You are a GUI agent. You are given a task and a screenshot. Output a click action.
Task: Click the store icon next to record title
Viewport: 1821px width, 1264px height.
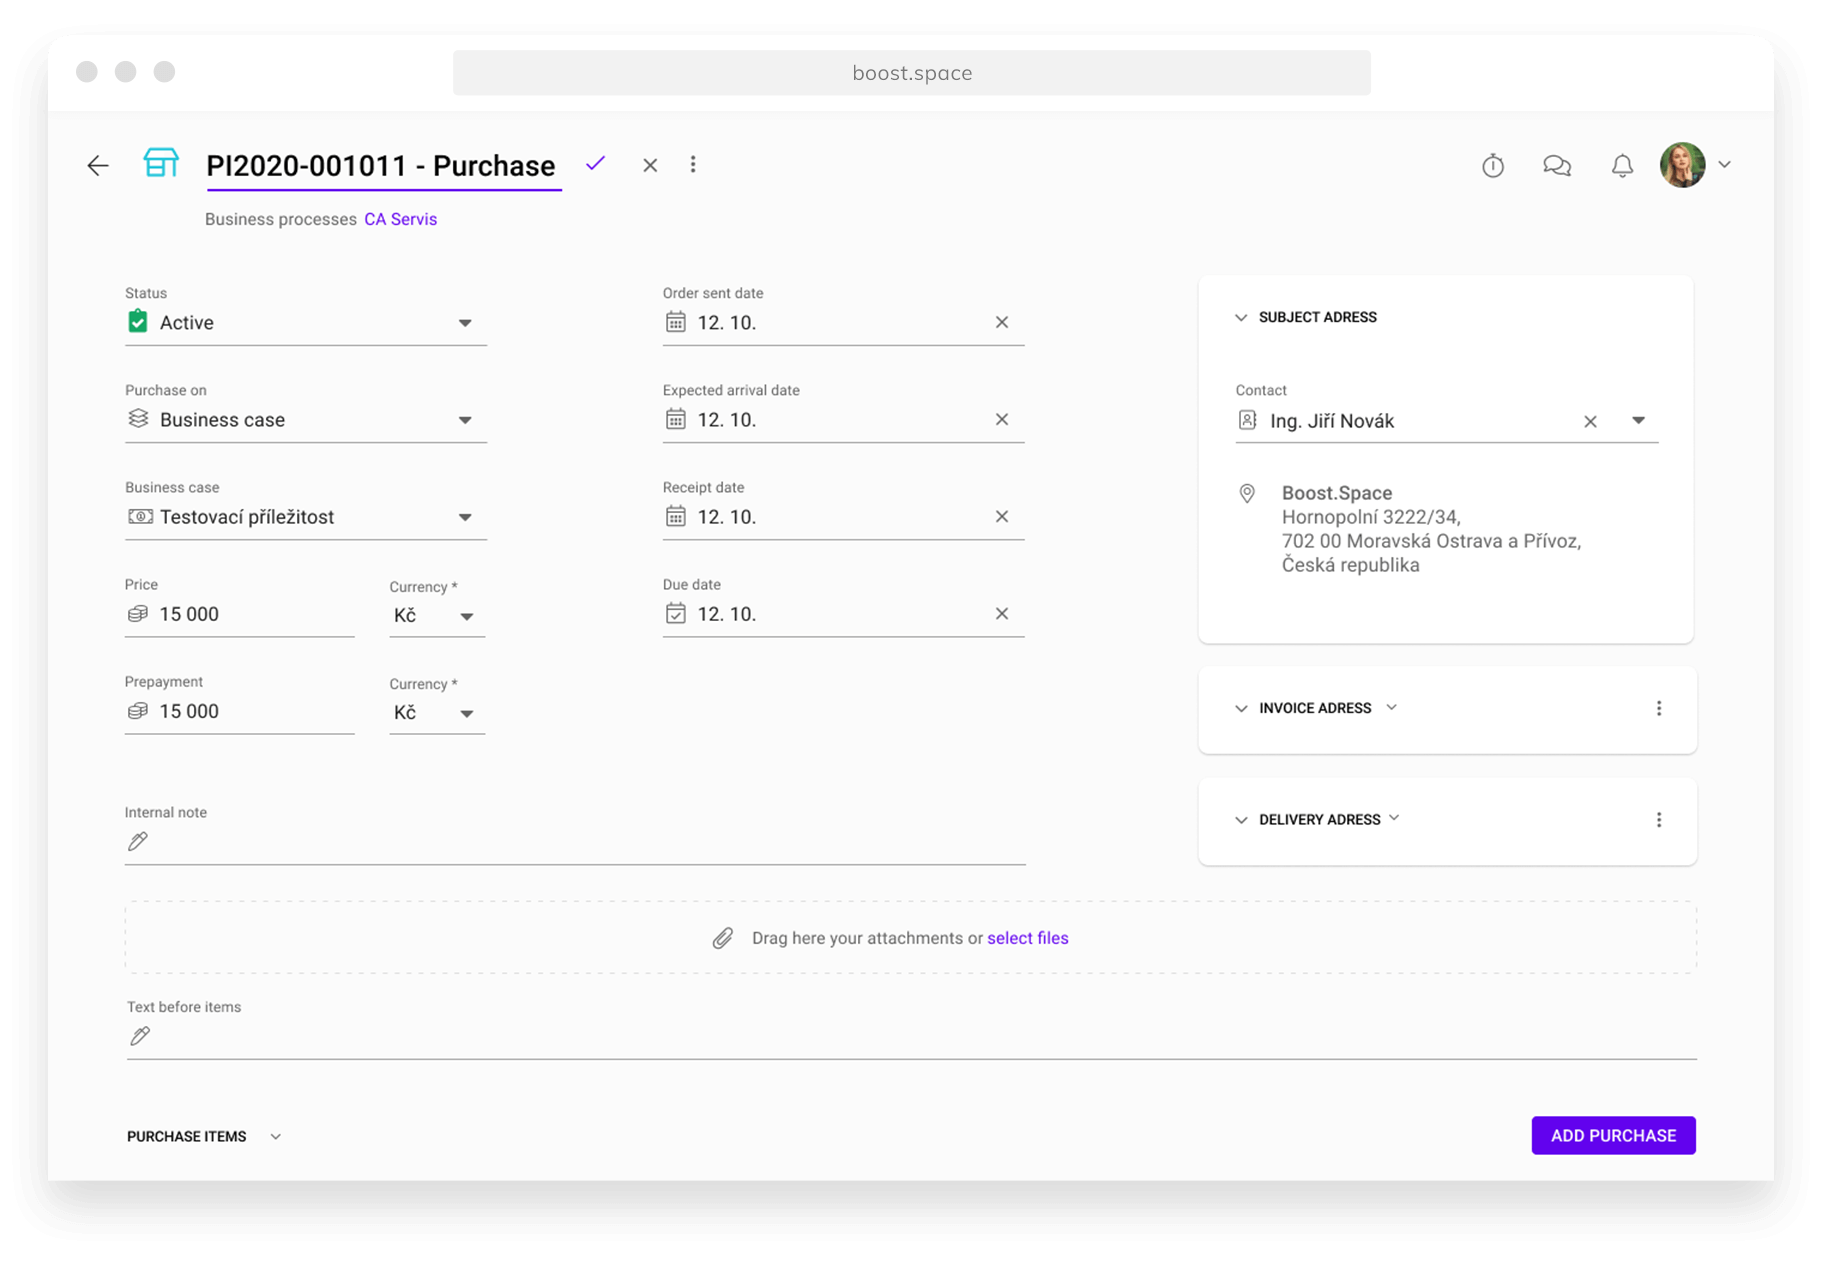click(x=161, y=164)
